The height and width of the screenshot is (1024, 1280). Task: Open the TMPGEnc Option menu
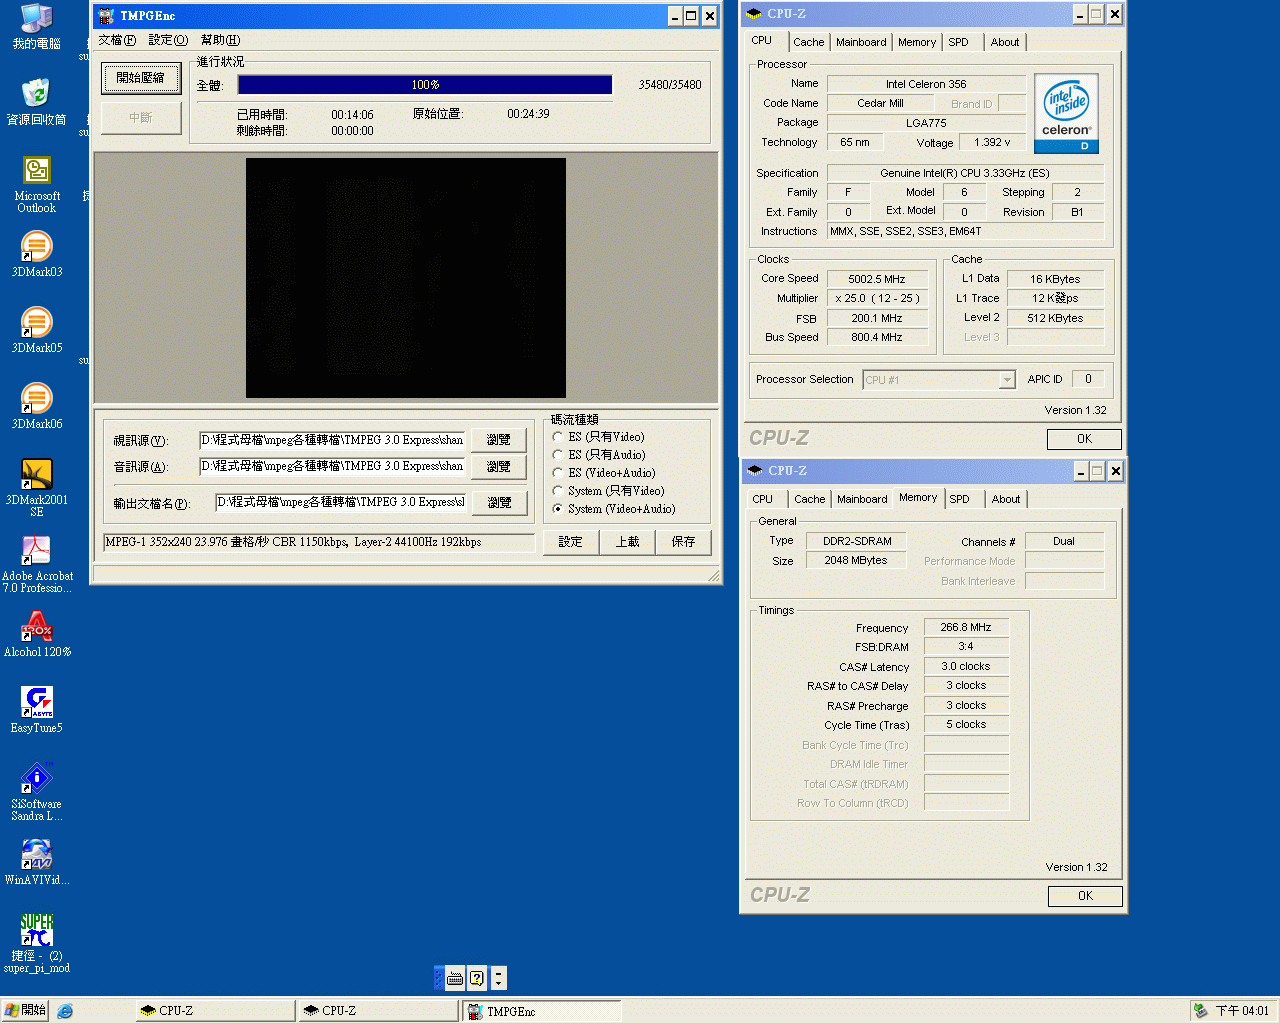click(x=168, y=40)
